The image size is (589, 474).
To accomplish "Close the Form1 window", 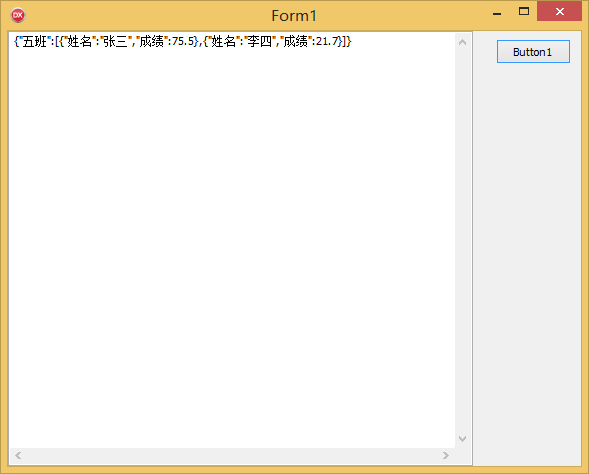I will [559, 11].
